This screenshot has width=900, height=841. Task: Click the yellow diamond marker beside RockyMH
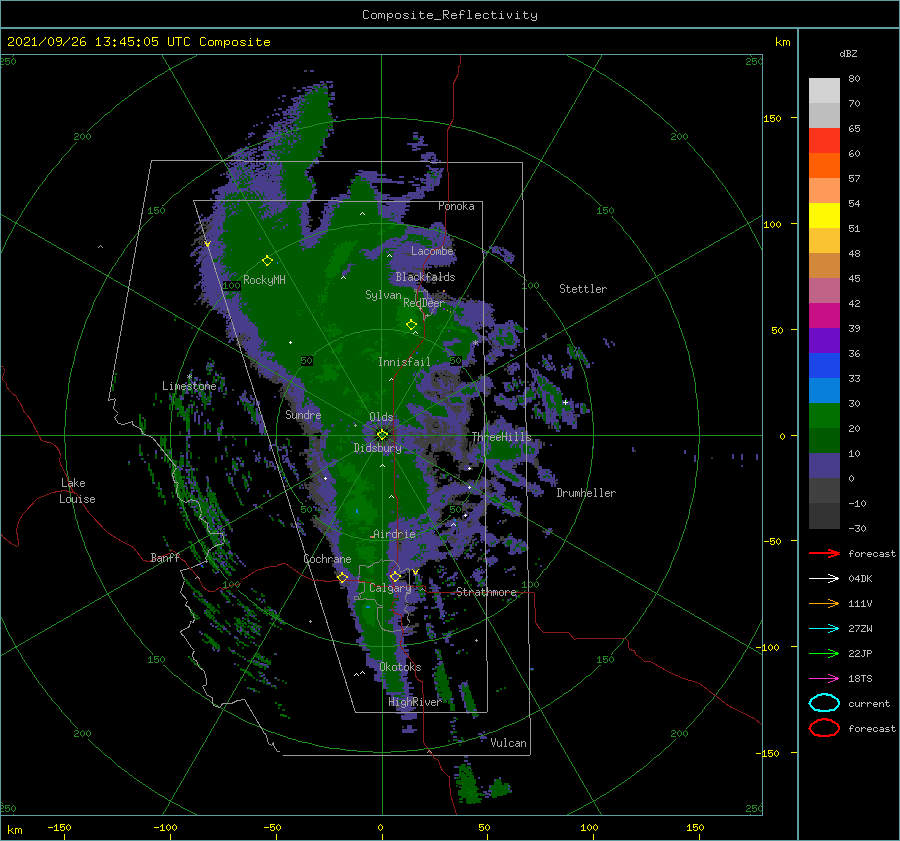[x=267, y=261]
